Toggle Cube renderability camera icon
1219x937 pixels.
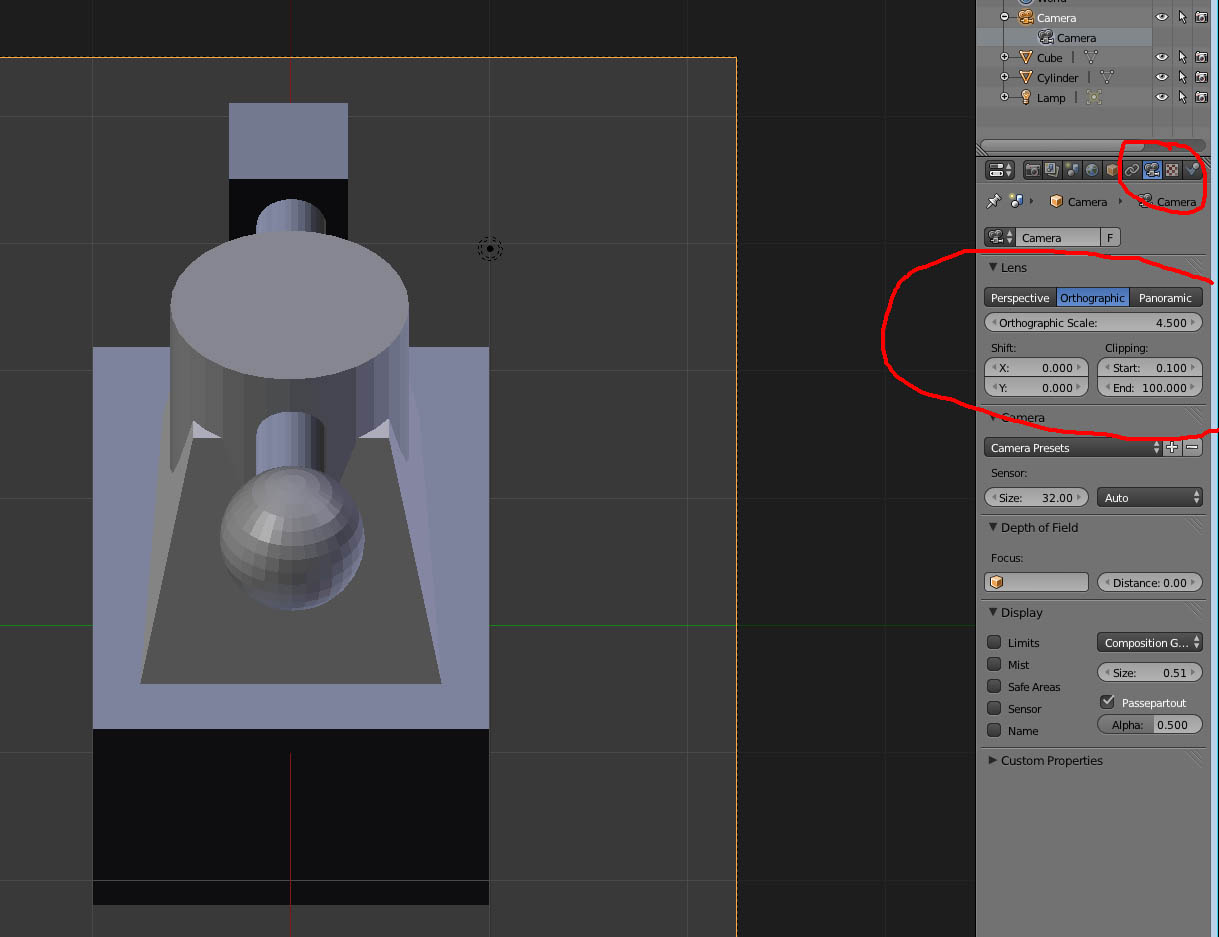tap(1201, 58)
